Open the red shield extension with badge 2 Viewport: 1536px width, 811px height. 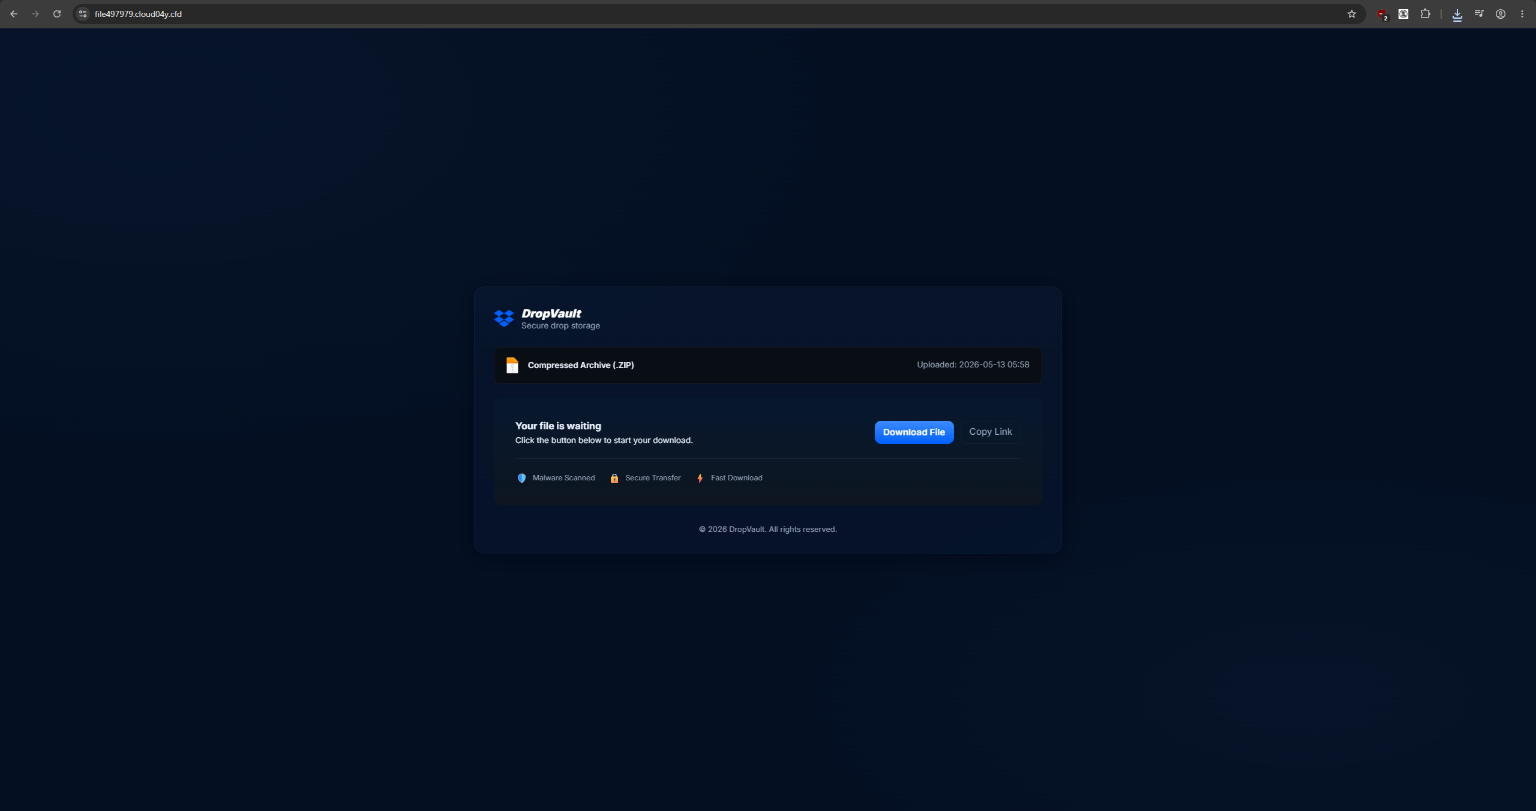[1382, 14]
